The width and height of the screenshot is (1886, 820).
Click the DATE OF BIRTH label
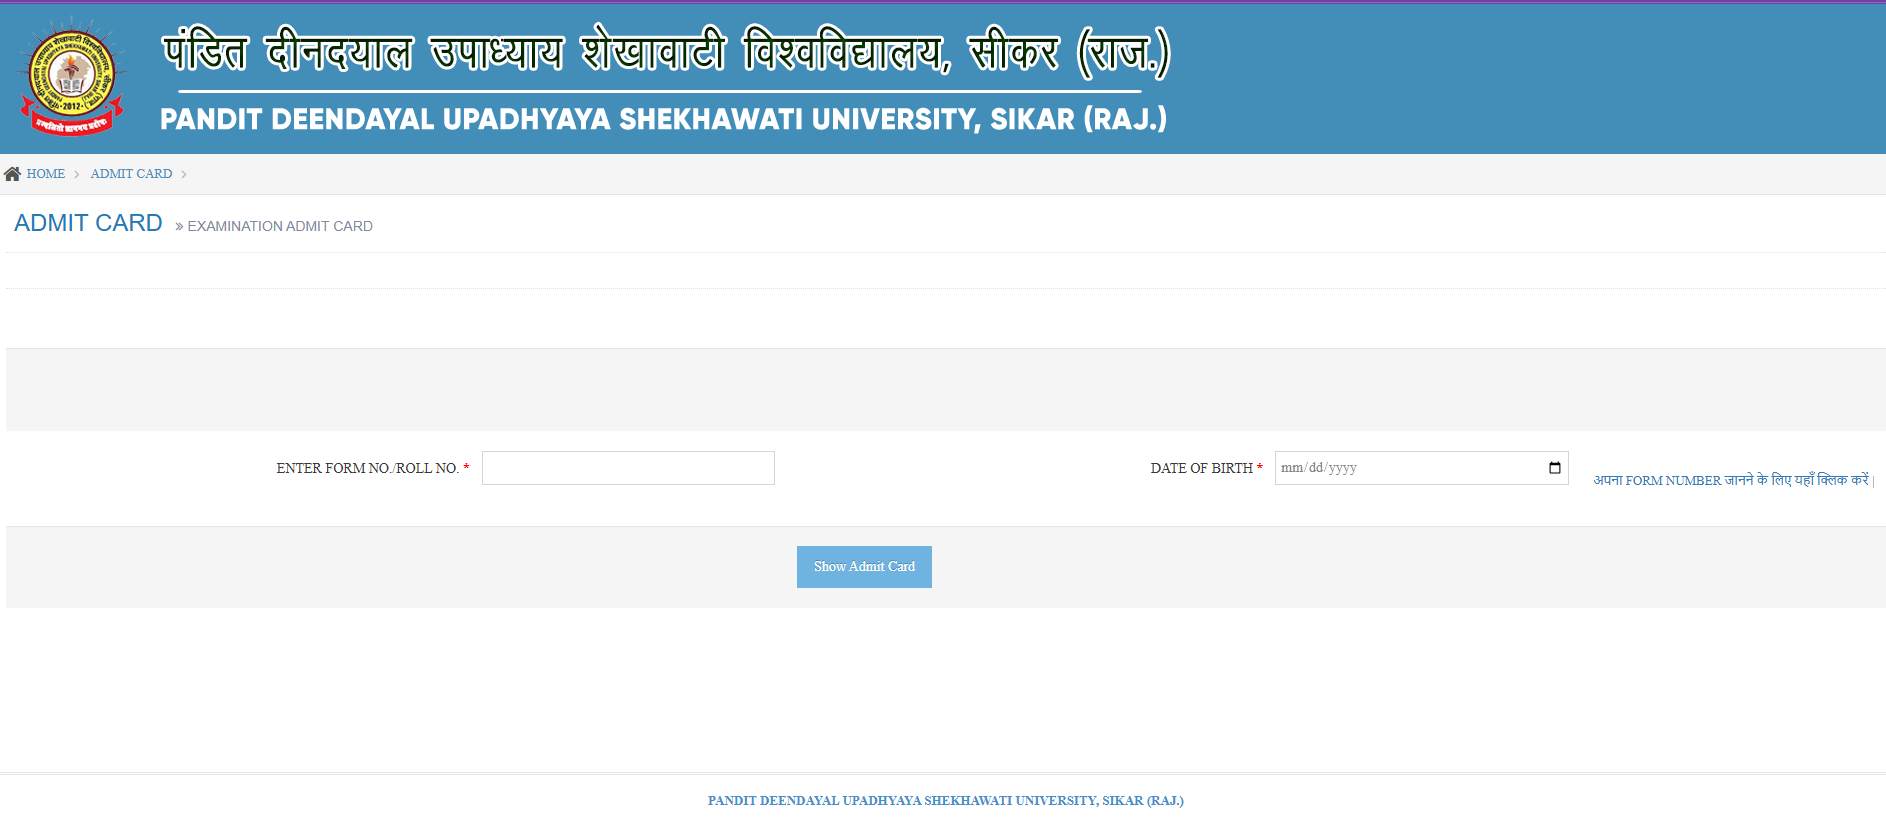(x=1202, y=468)
